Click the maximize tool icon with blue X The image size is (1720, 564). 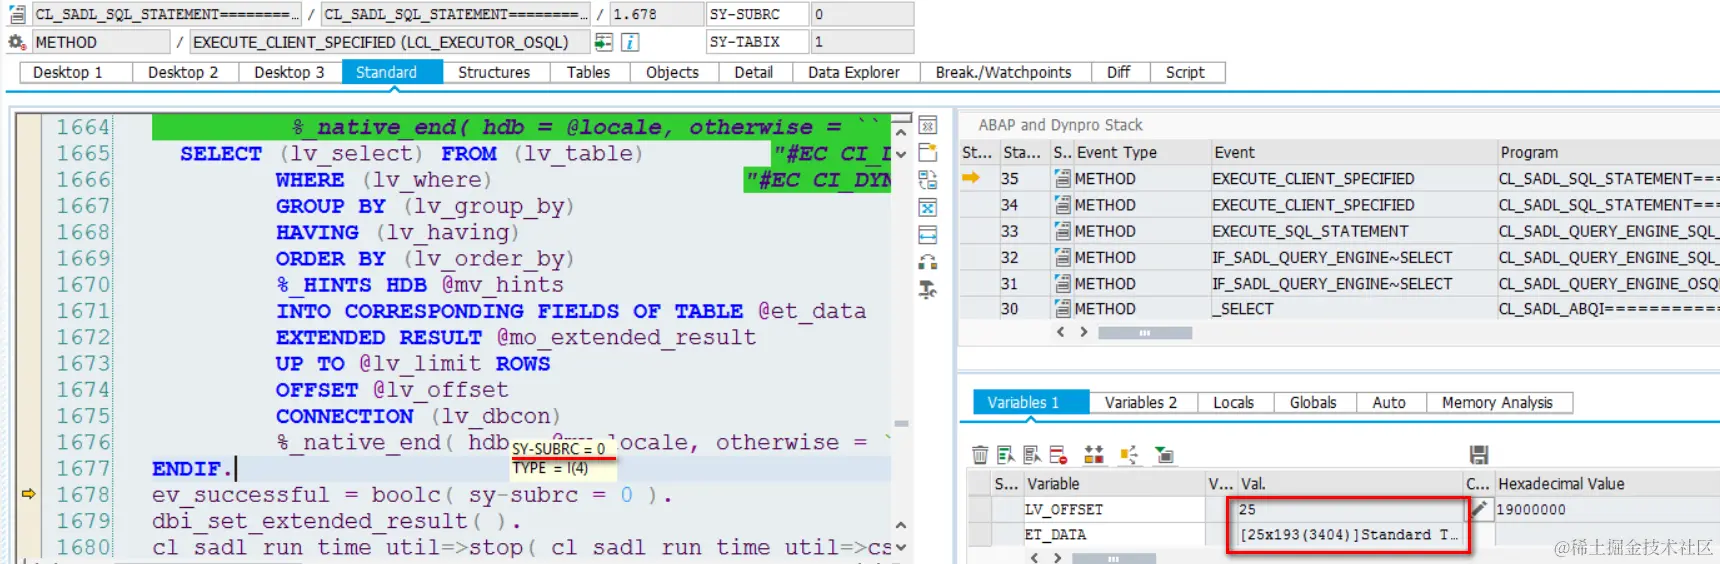pos(928,208)
